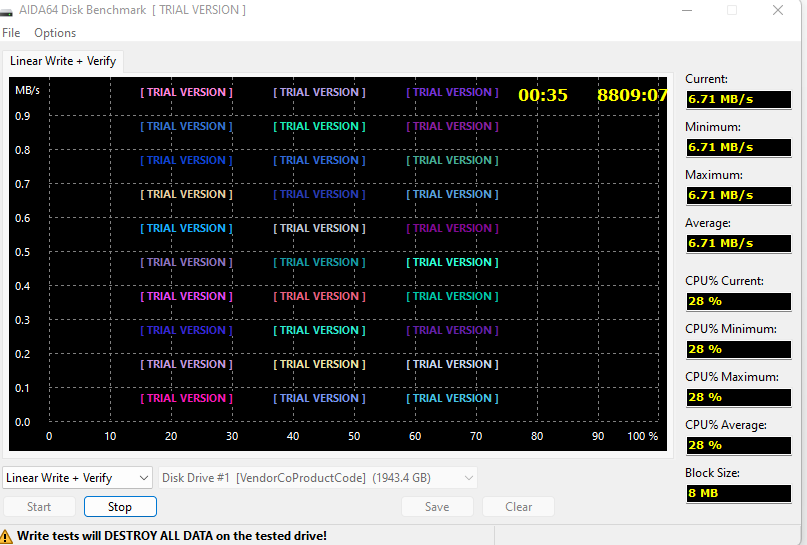
Task: Click the Current speed value field
Action: (x=733, y=99)
